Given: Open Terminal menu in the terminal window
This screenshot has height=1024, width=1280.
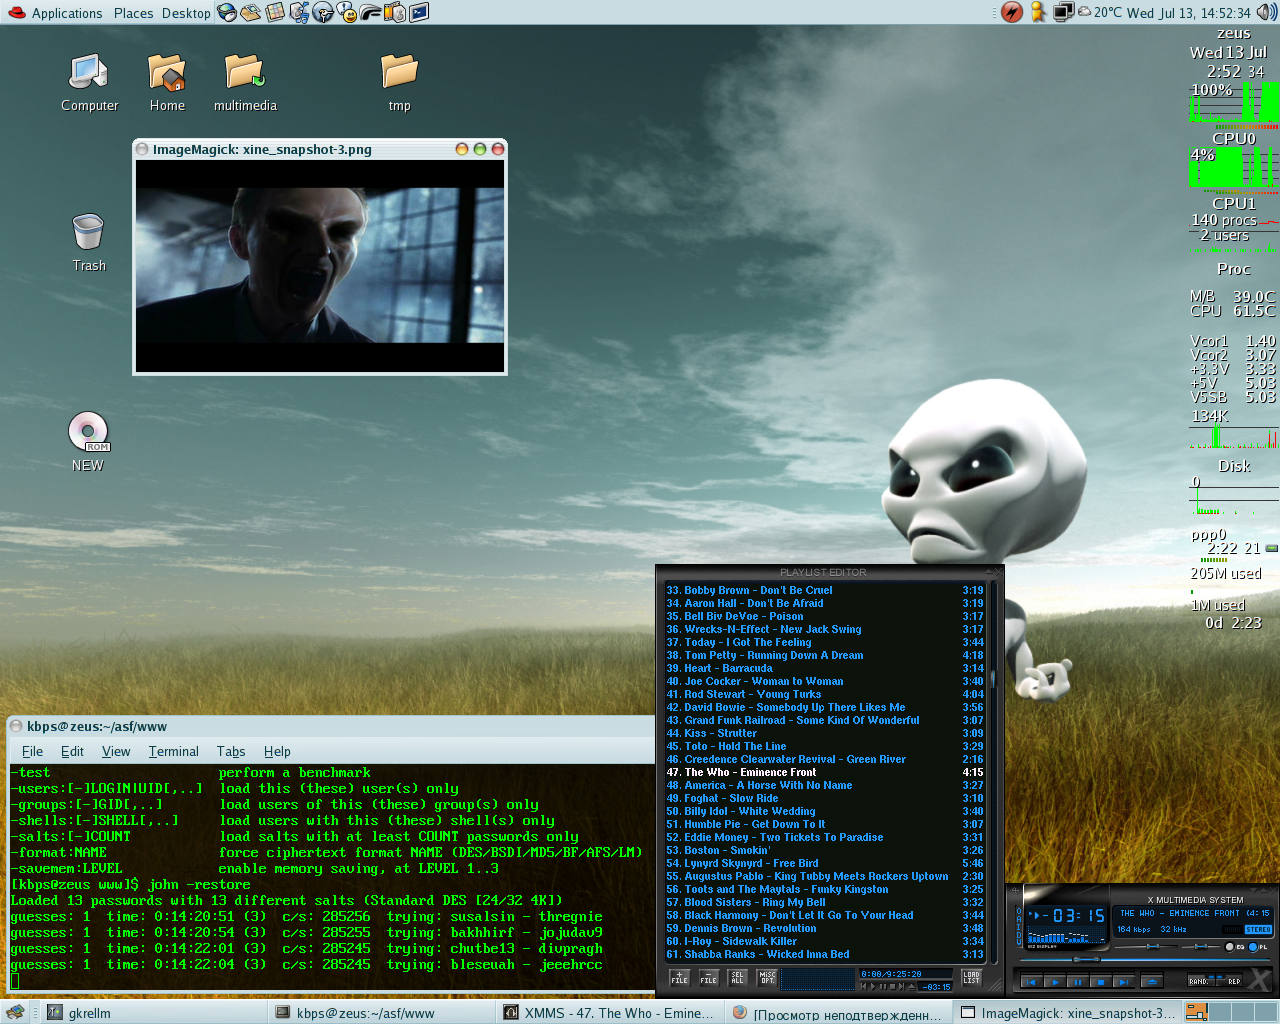Looking at the screenshot, I should 174,751.
